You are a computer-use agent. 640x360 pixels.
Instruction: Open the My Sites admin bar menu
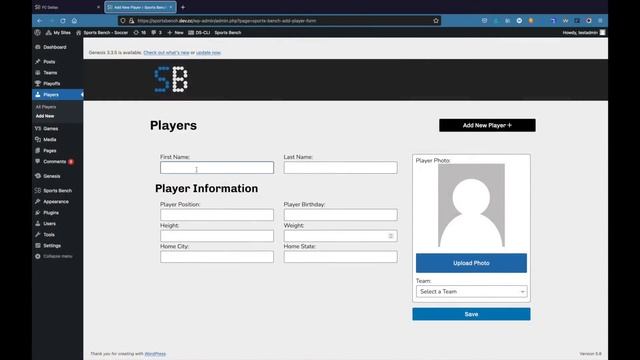click(58, 32)
